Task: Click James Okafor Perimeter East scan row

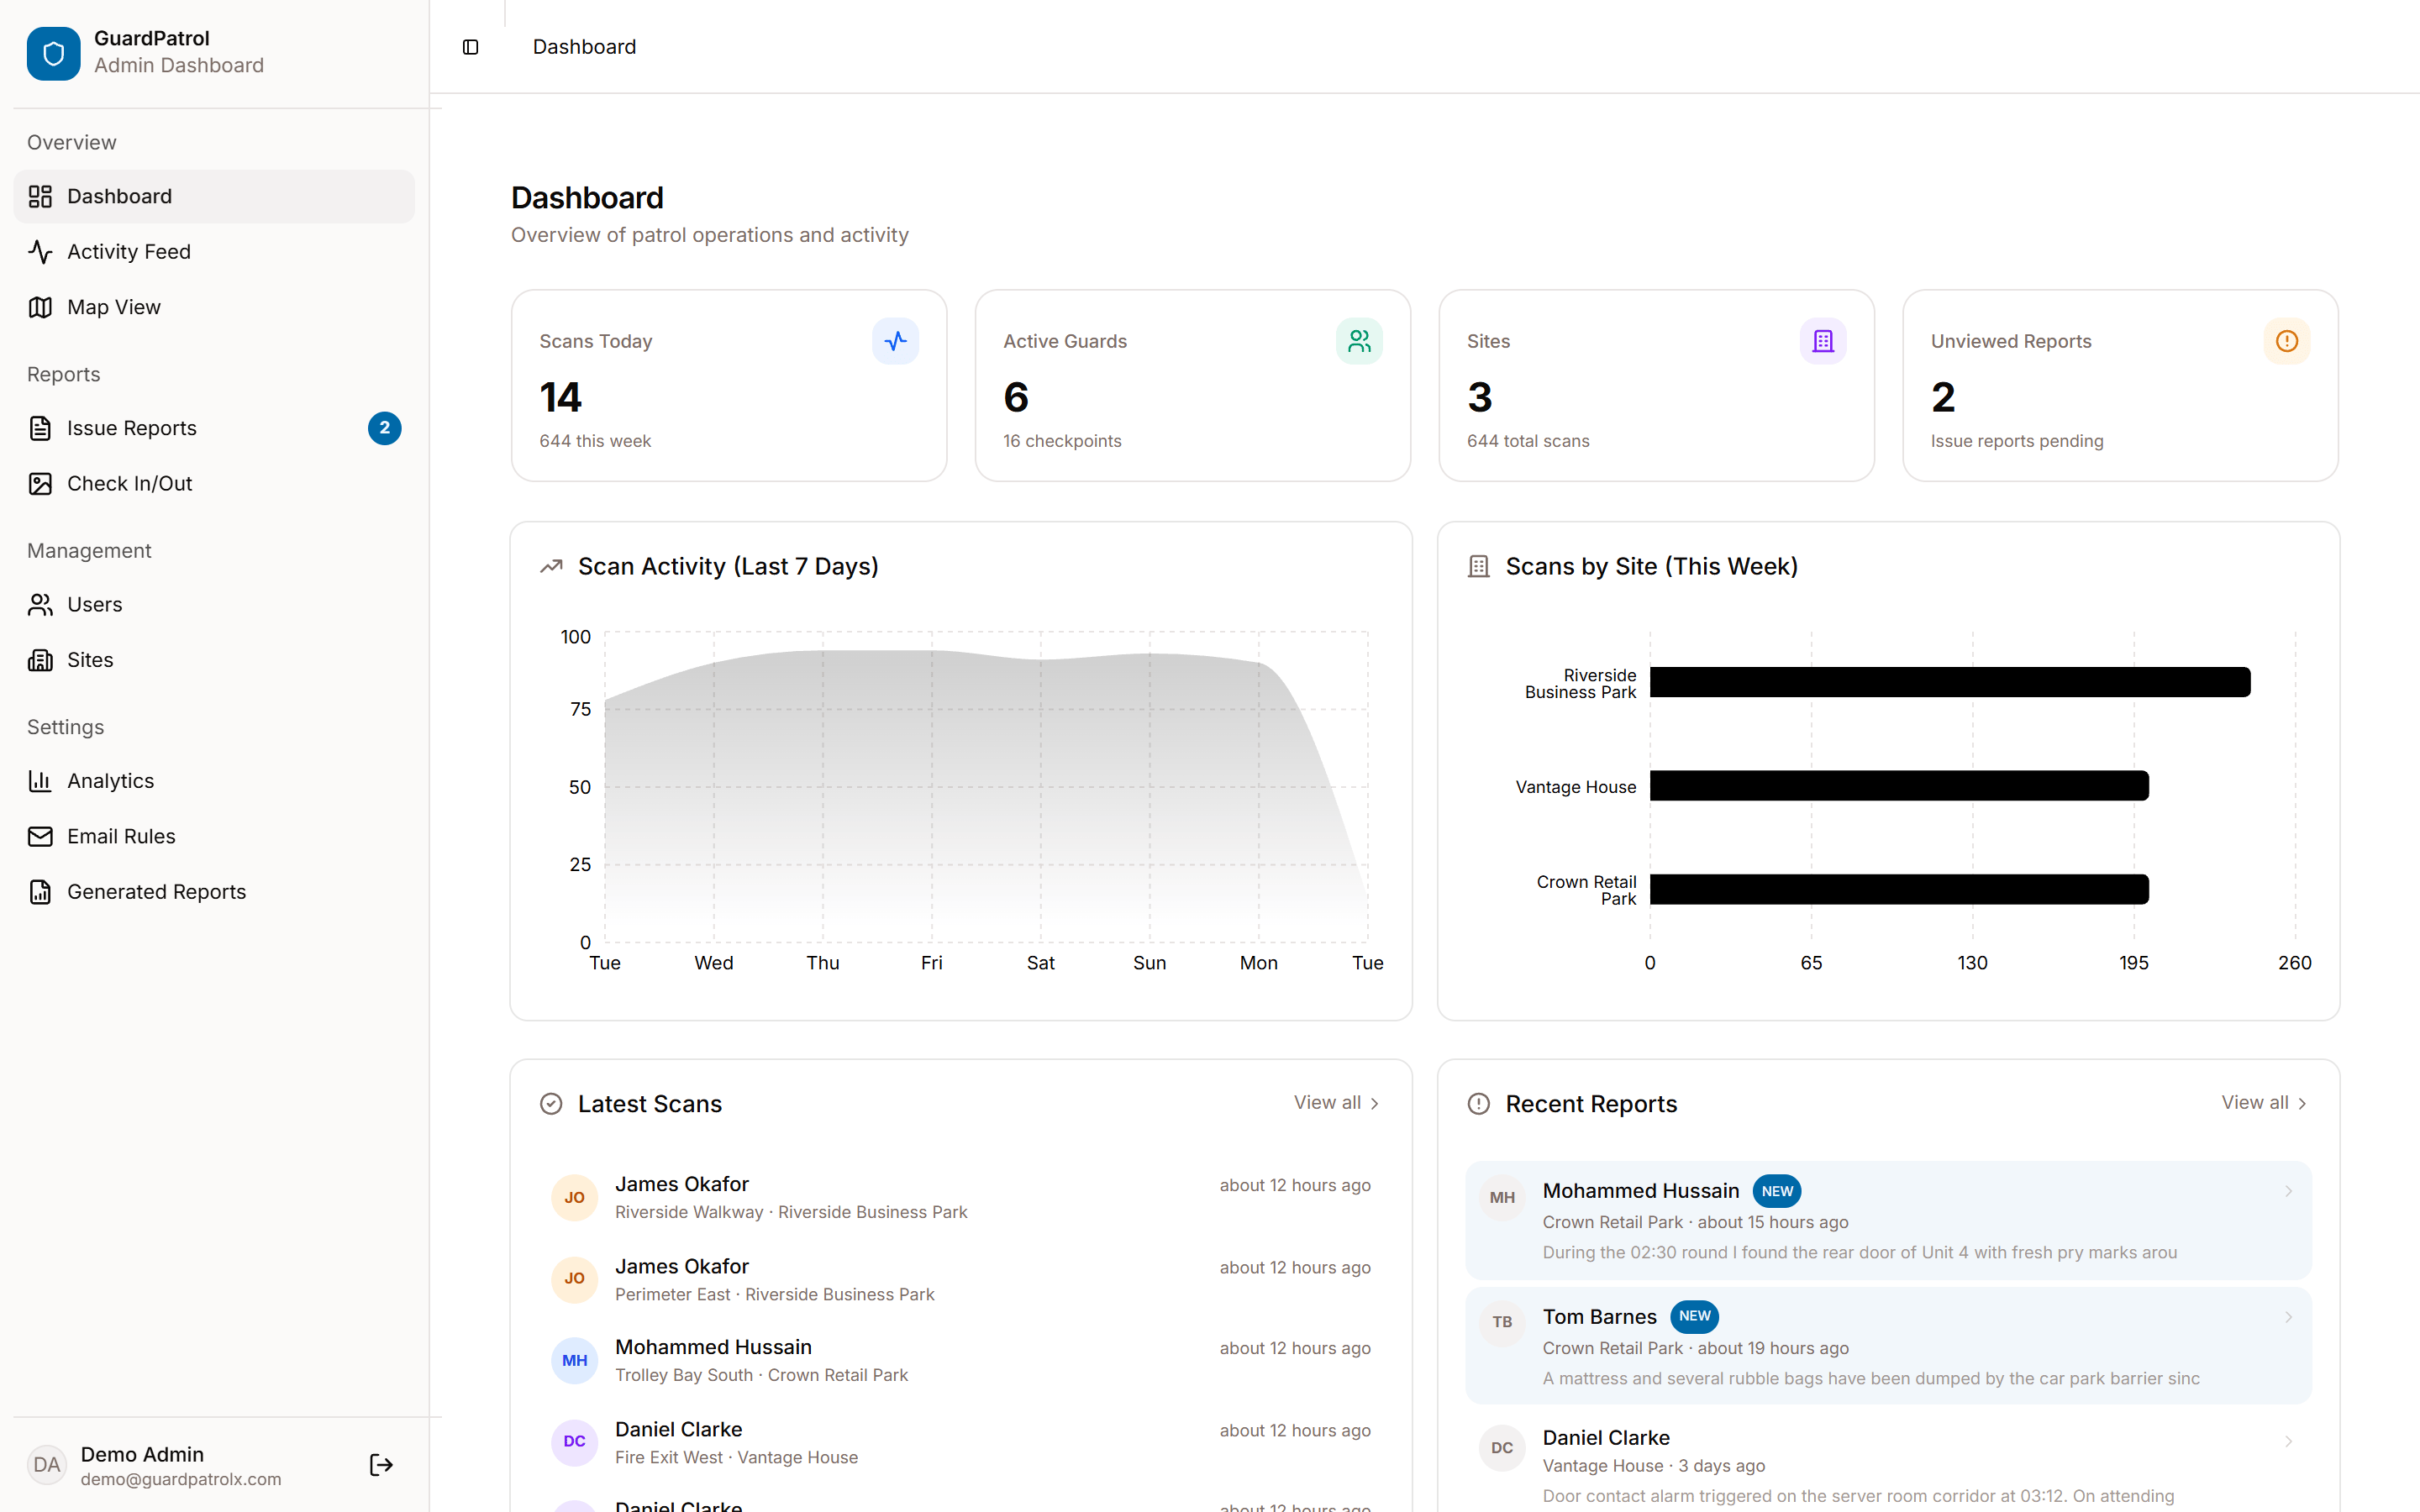Action: pyautogui.click(x=961, y=1280)
